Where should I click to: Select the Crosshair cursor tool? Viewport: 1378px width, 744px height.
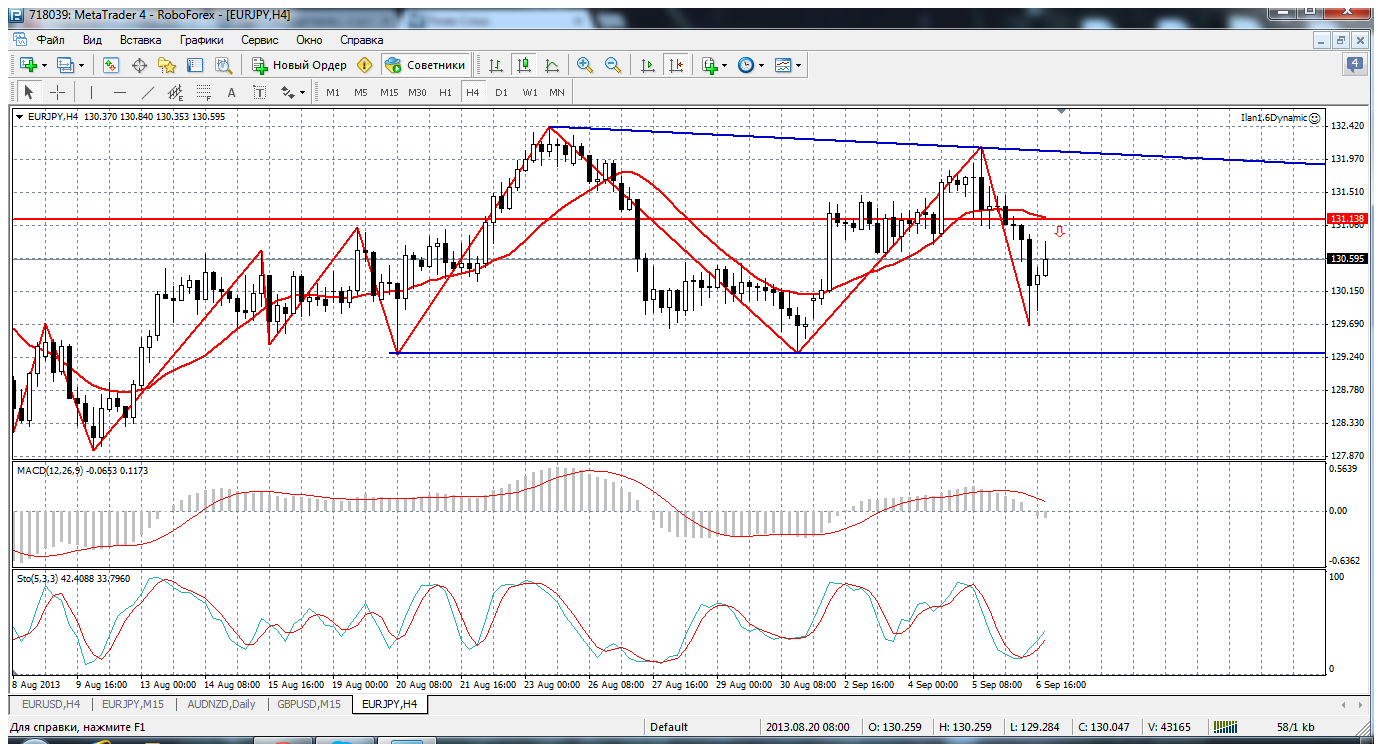(58, 92)
